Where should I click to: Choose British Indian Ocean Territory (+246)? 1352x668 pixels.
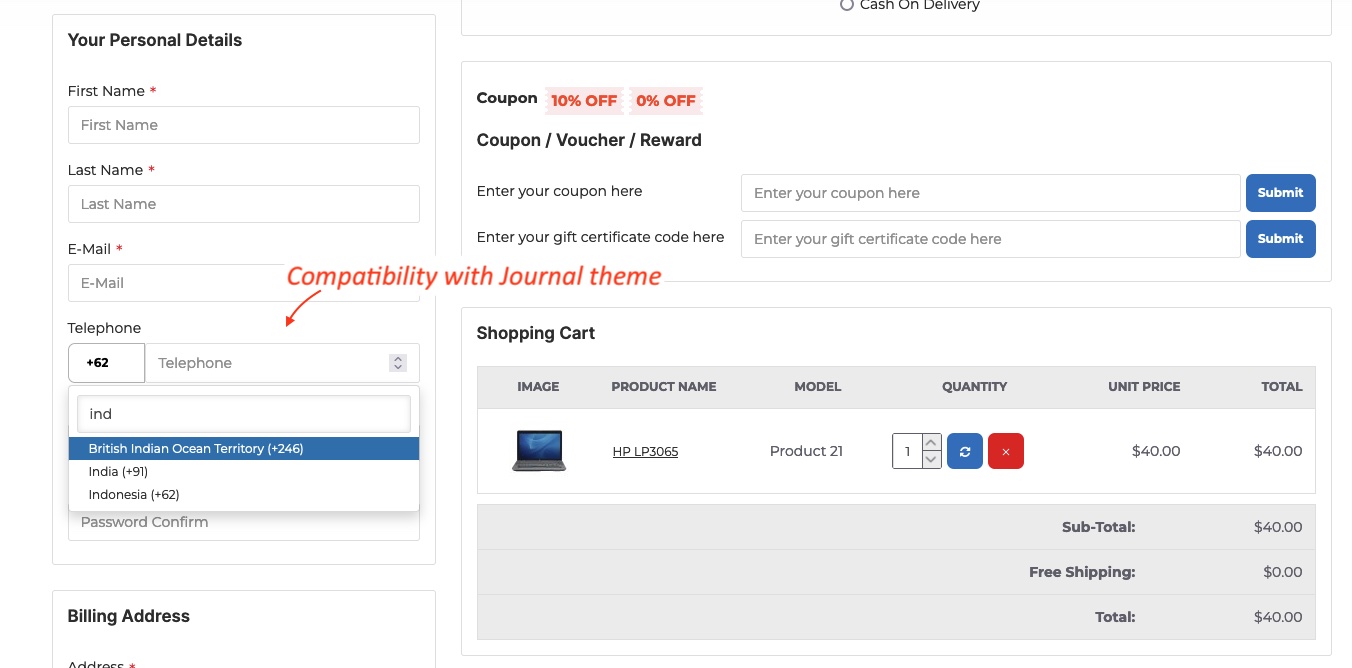click(196, 448)
